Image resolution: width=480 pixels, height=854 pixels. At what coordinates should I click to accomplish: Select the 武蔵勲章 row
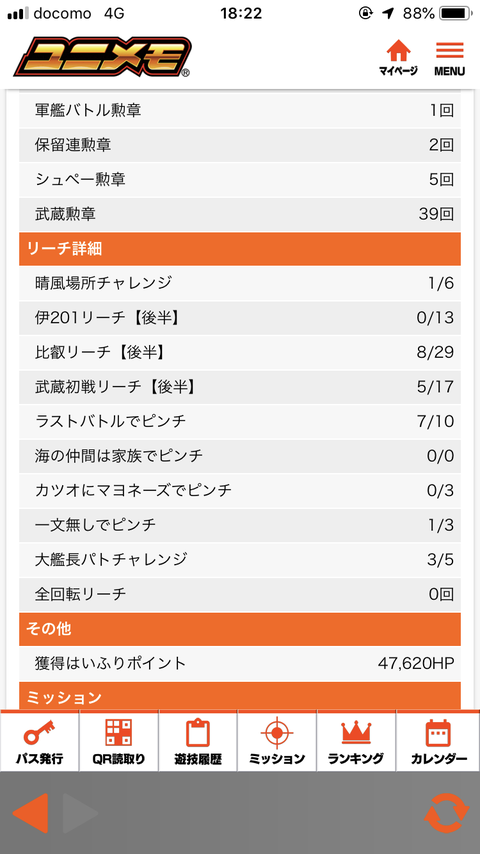pyautogui.click(x=240, y=214)
